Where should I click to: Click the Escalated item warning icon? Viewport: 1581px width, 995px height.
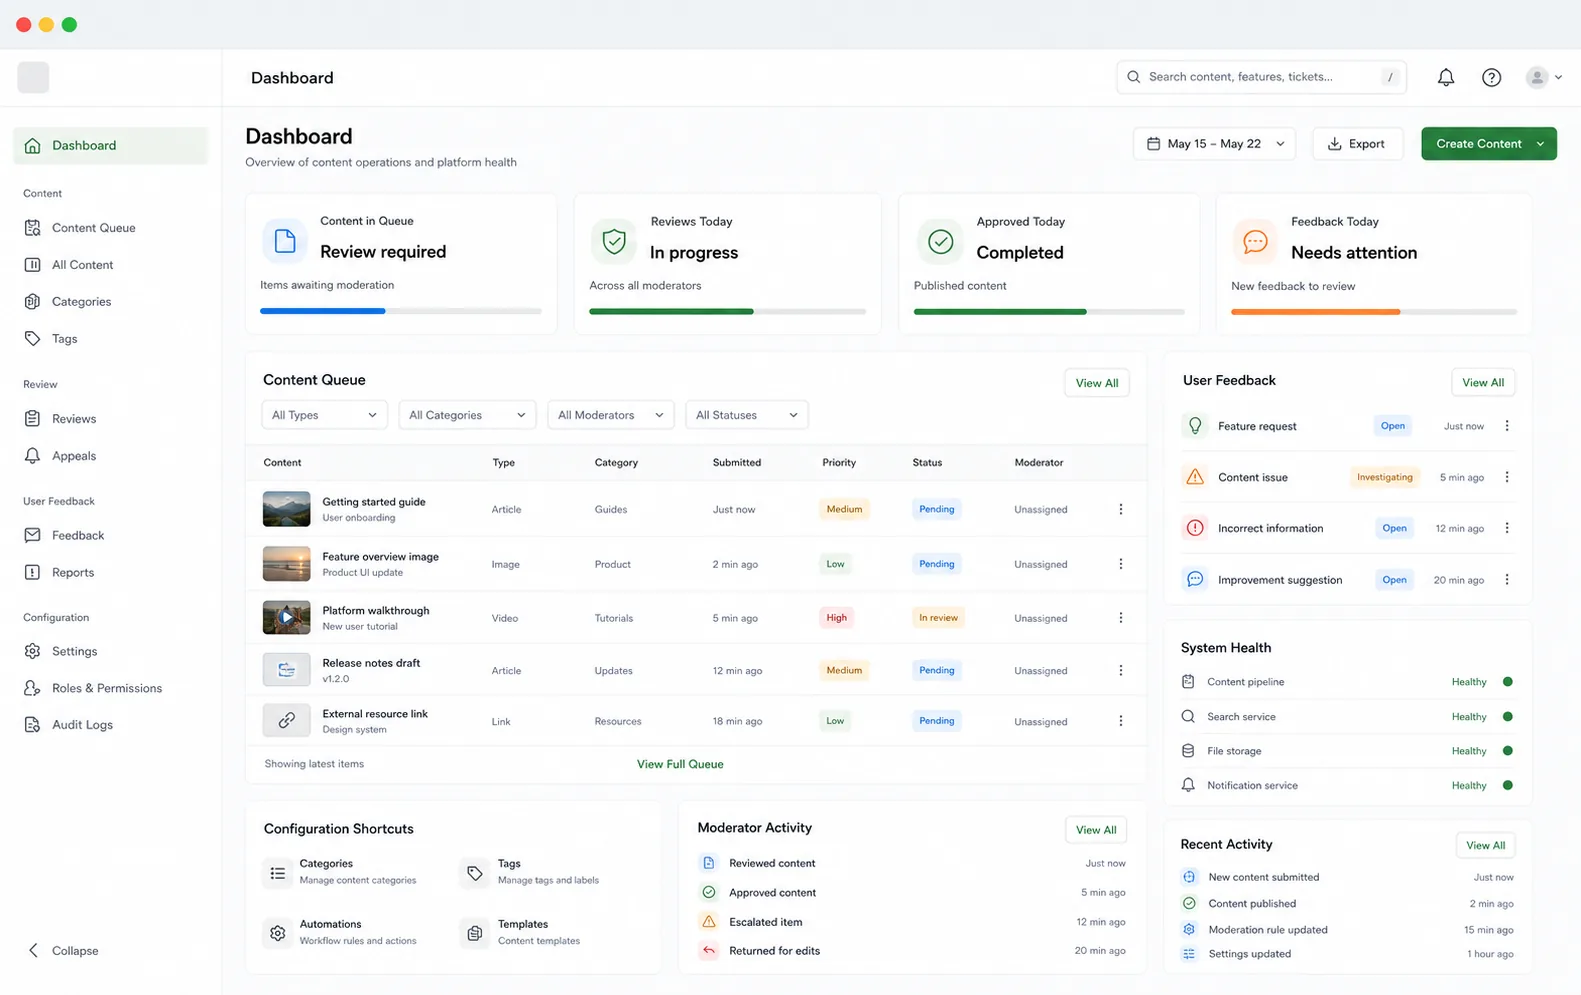[x=709, y=922]
